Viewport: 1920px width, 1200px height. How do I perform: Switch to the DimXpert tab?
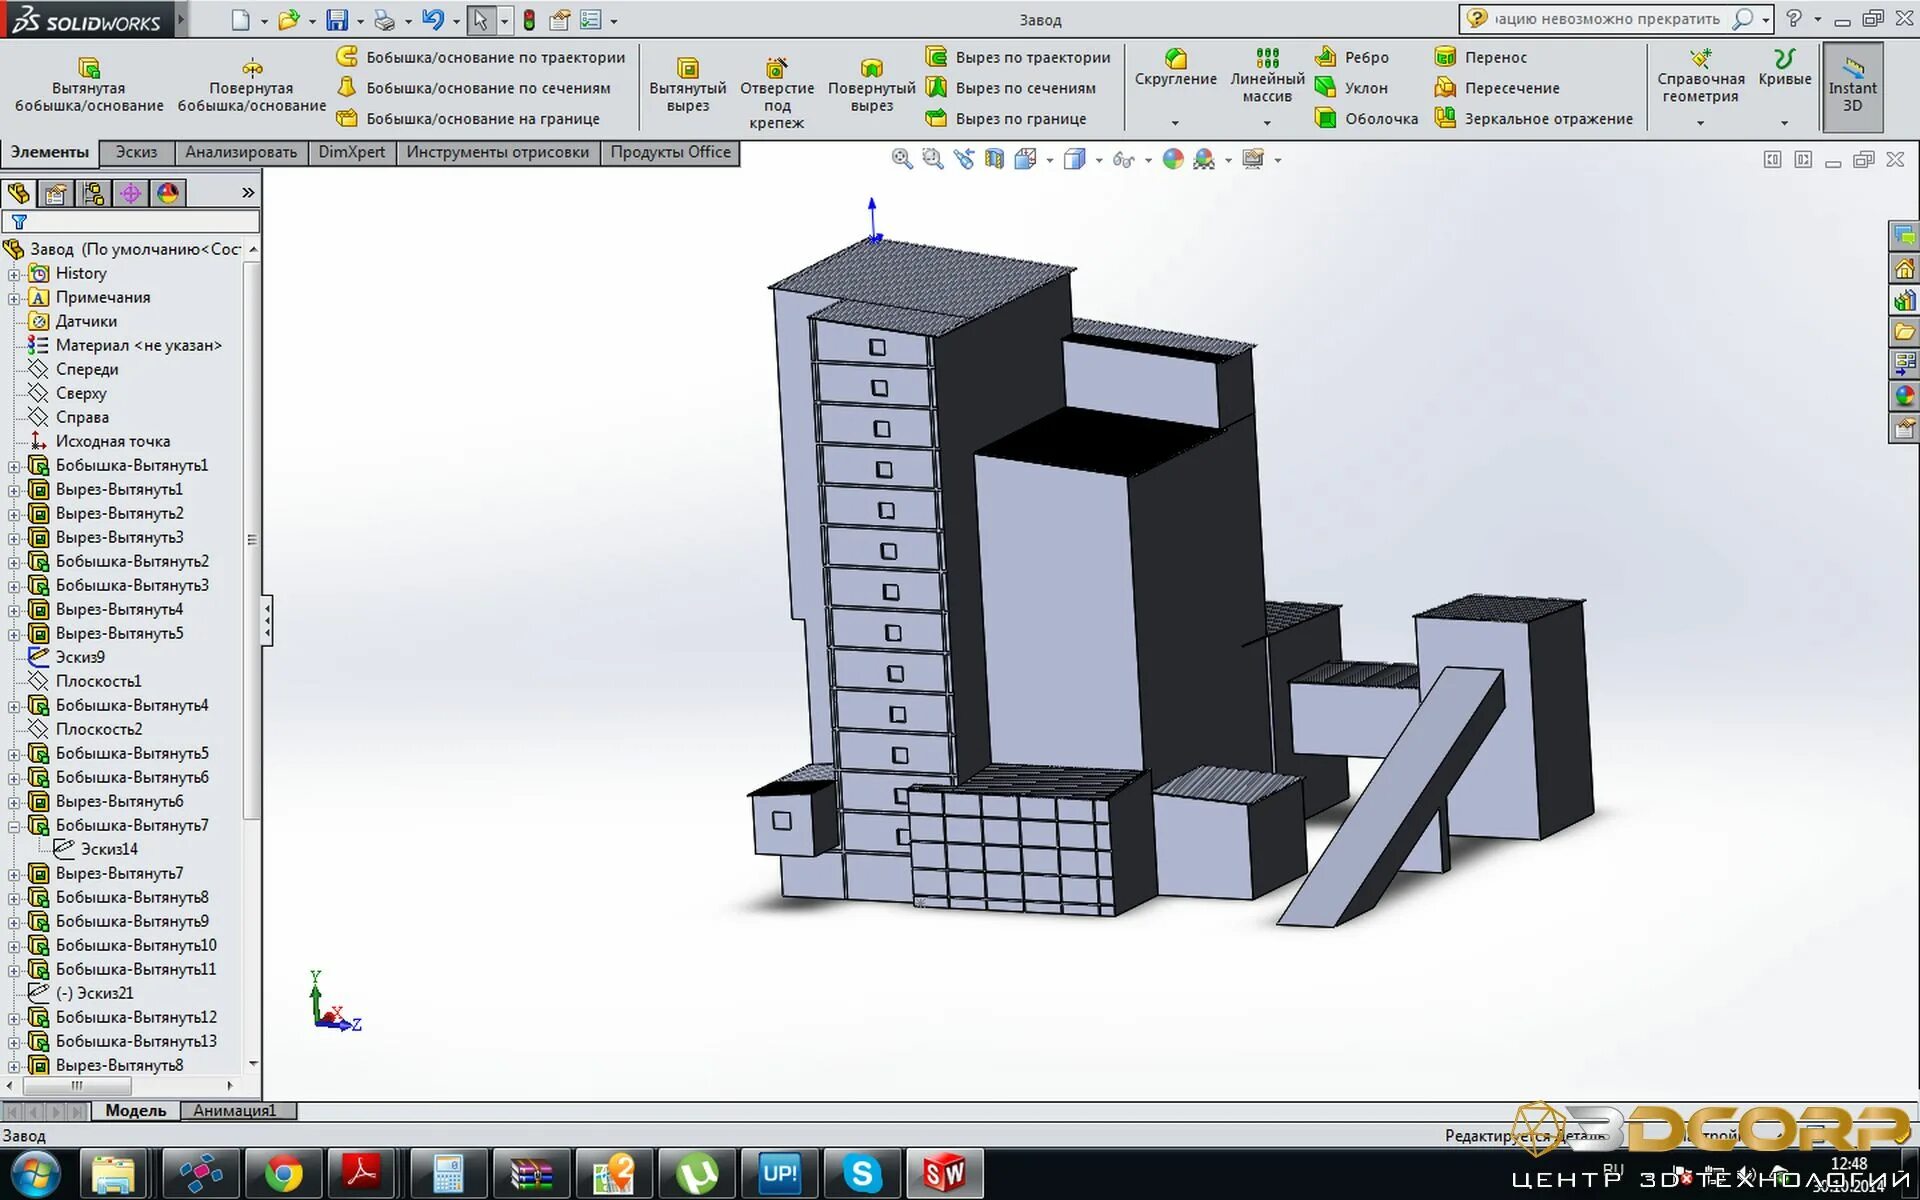coord(352,152)
